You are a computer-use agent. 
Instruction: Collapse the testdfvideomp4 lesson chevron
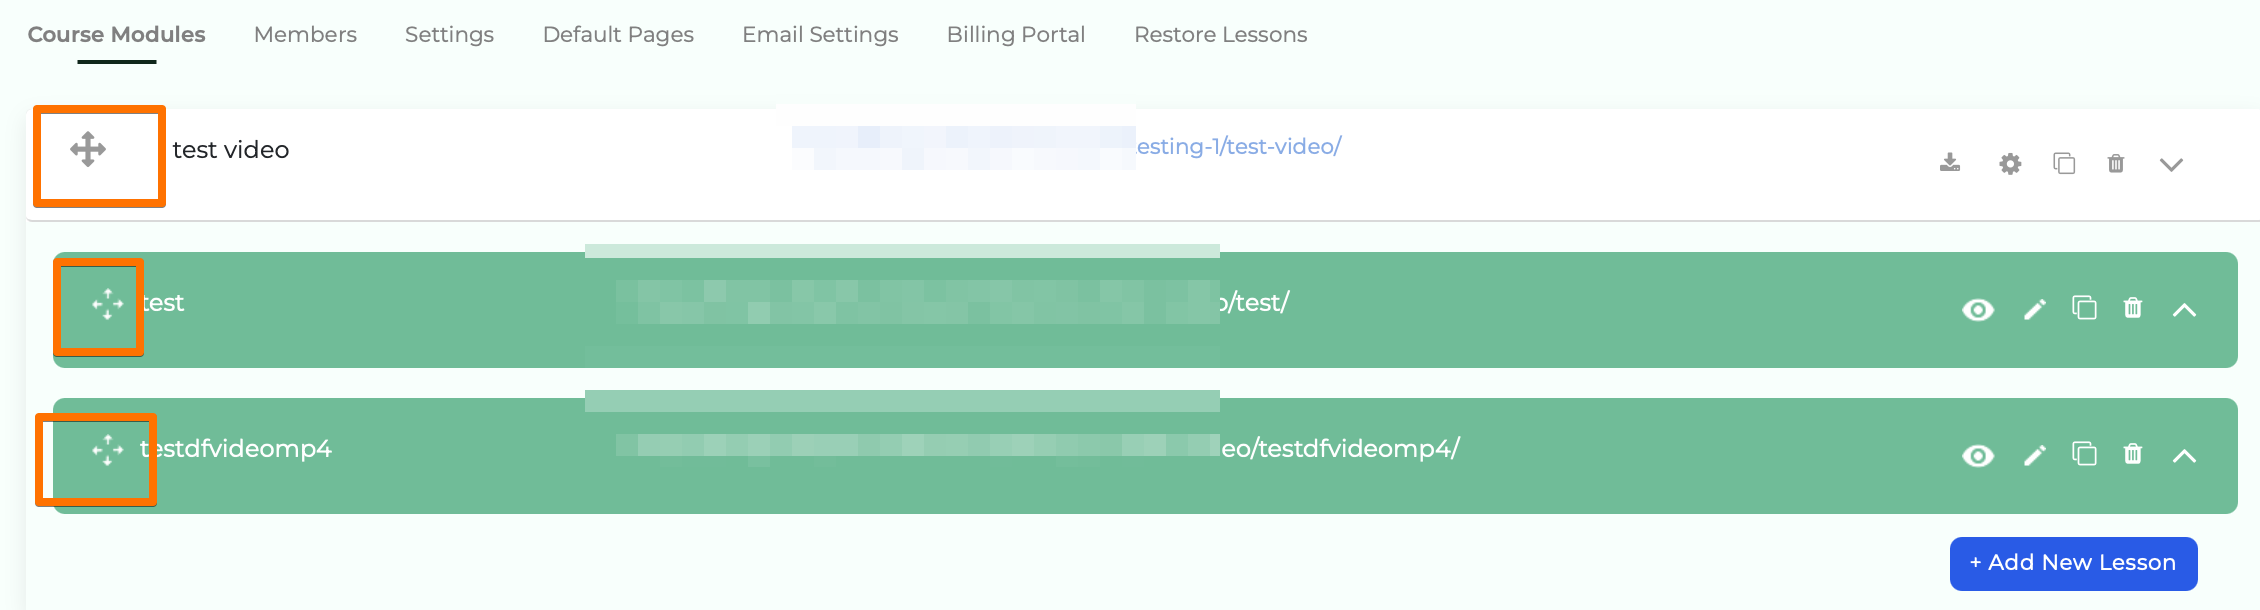point(2184,456)
